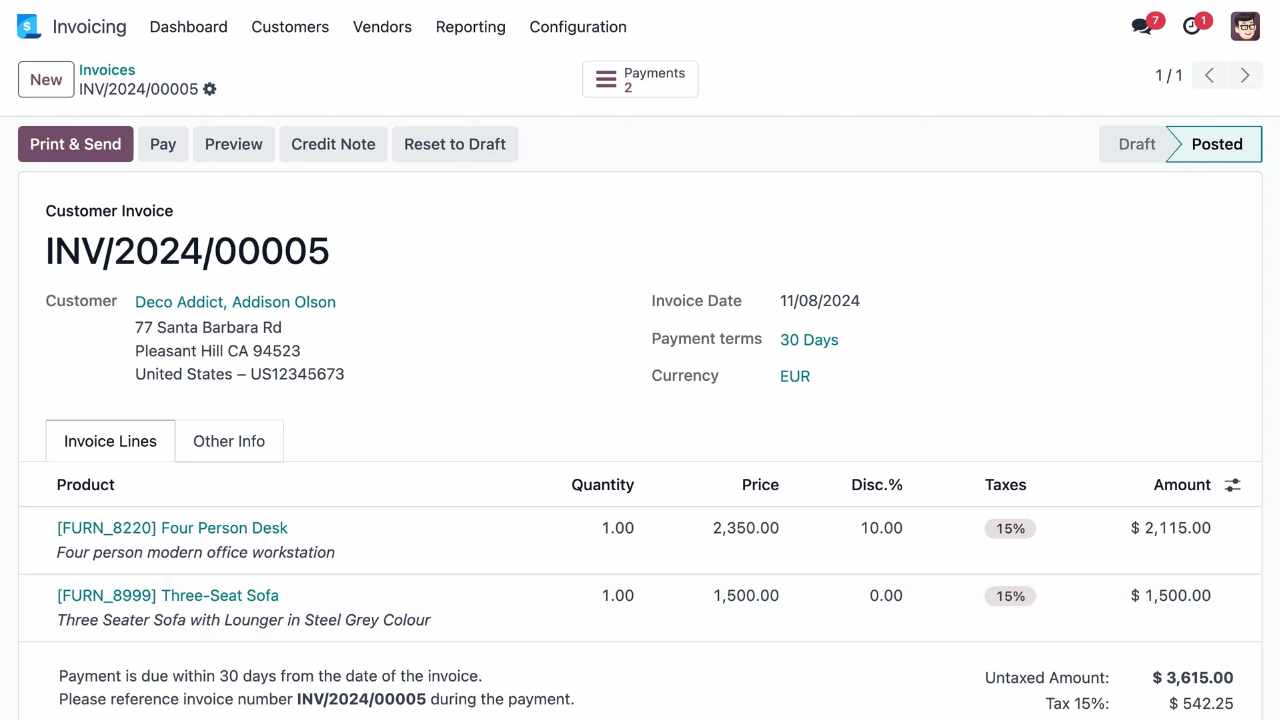1280x720 pixels.
Task: Open the Payments smart button
Action: click(640, 80)
